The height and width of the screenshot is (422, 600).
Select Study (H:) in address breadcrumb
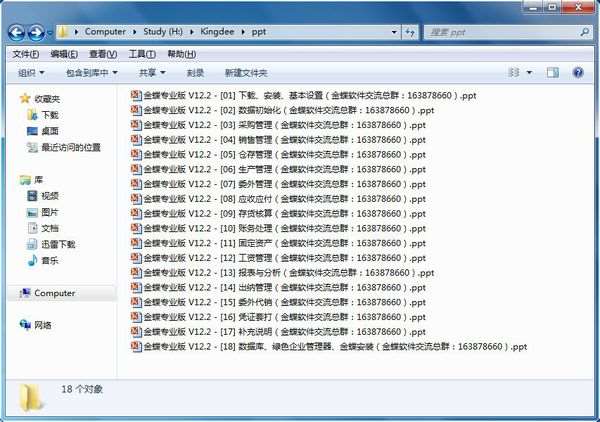(163, 32)
